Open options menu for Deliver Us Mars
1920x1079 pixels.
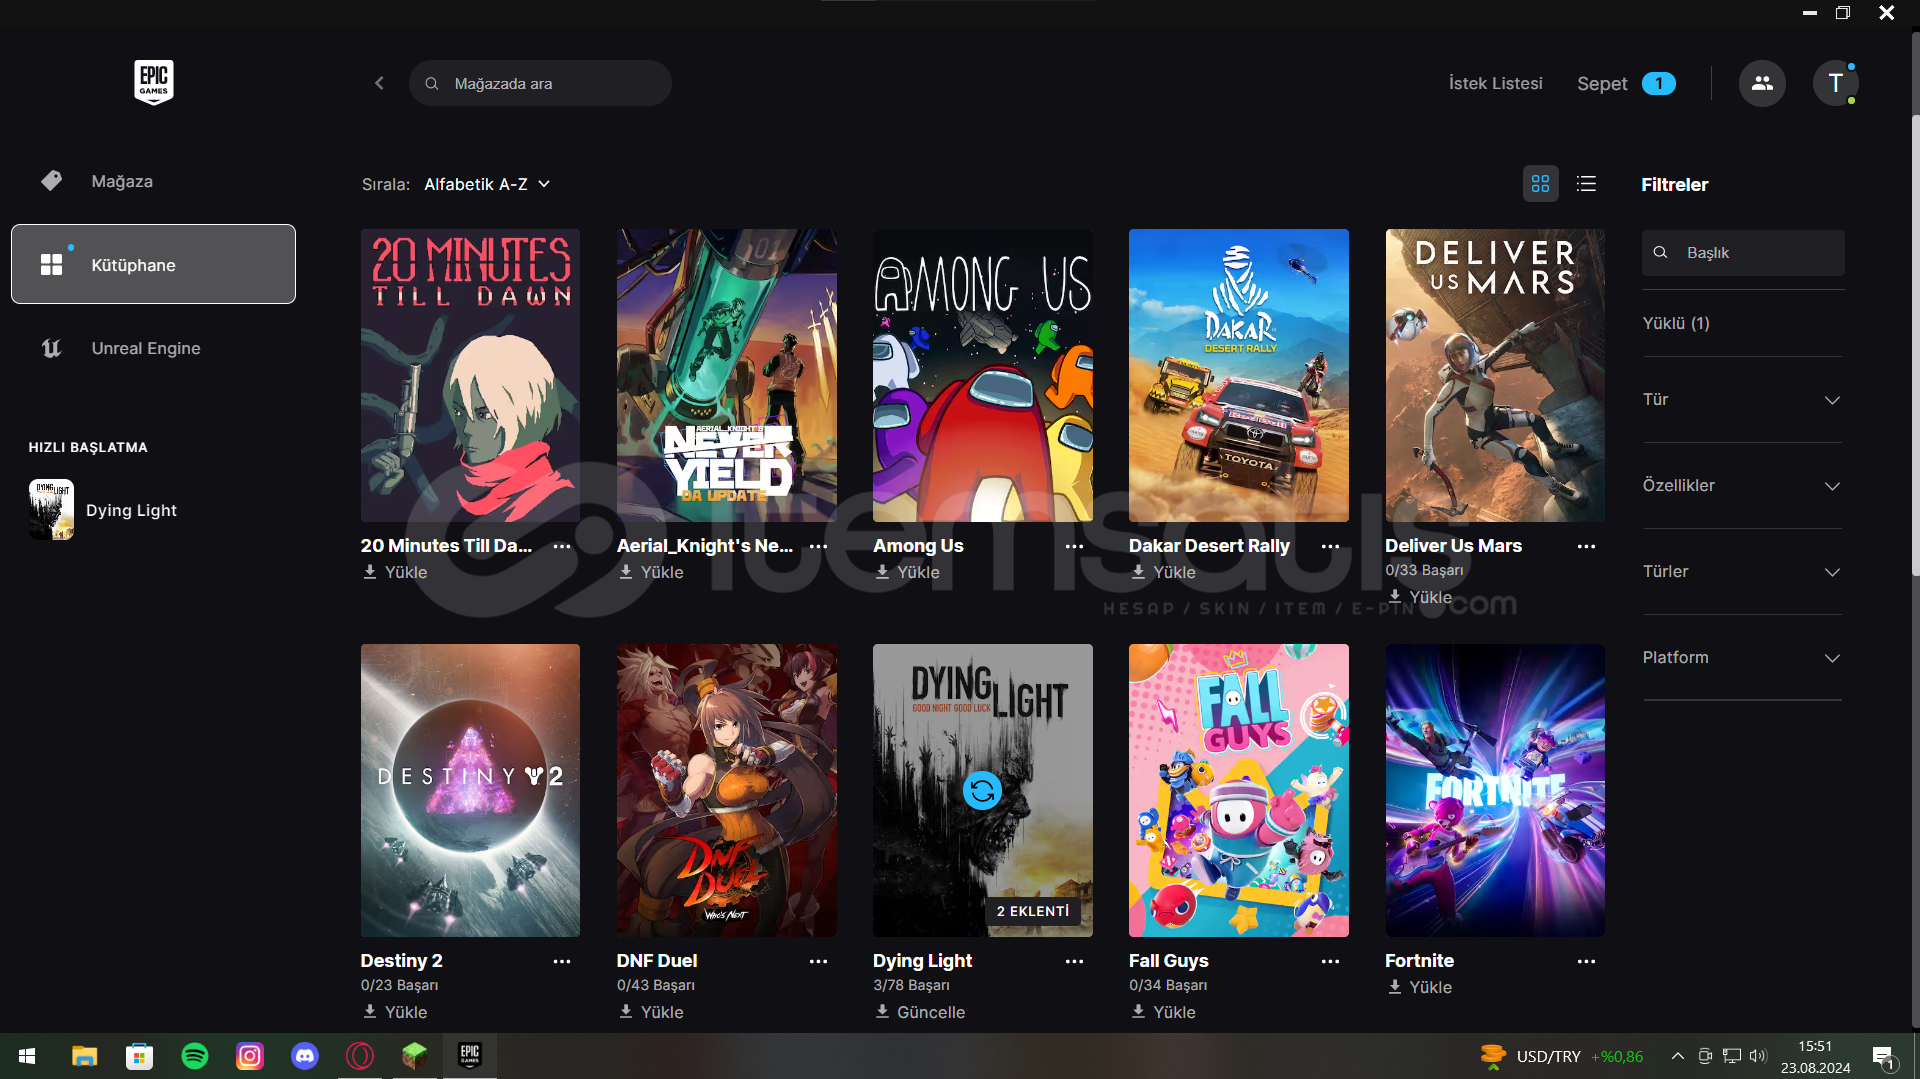pos(1586,546)
